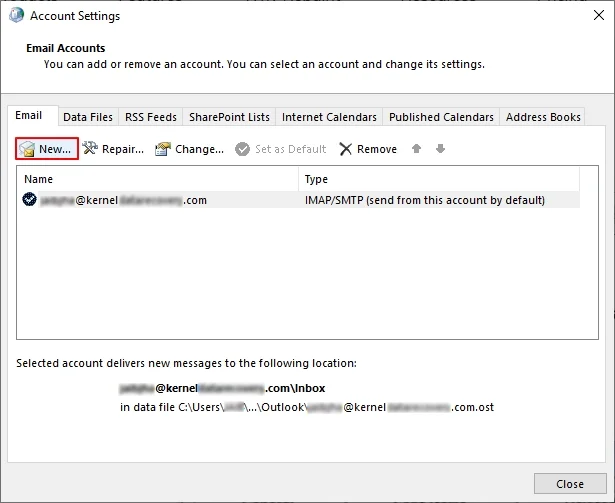Image resolution: width=615 pixels, height=503 pixels.
Task: Click the bold .com\Inbox delivery location text
Action: pos(222,388)
